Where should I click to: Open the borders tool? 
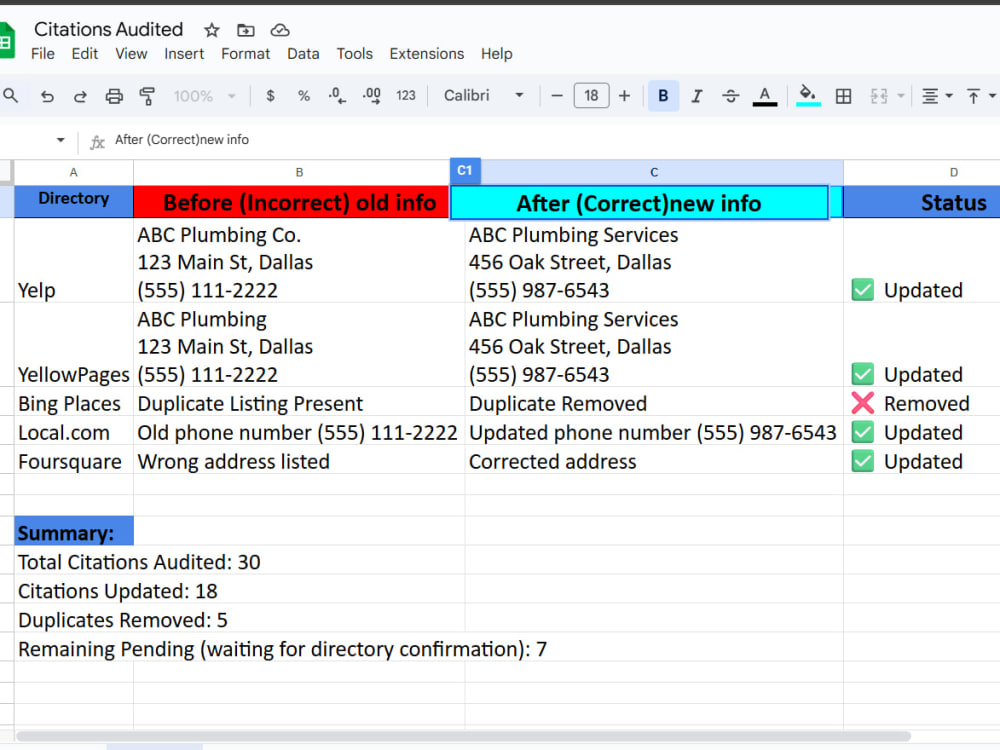(x=843, y=96)
